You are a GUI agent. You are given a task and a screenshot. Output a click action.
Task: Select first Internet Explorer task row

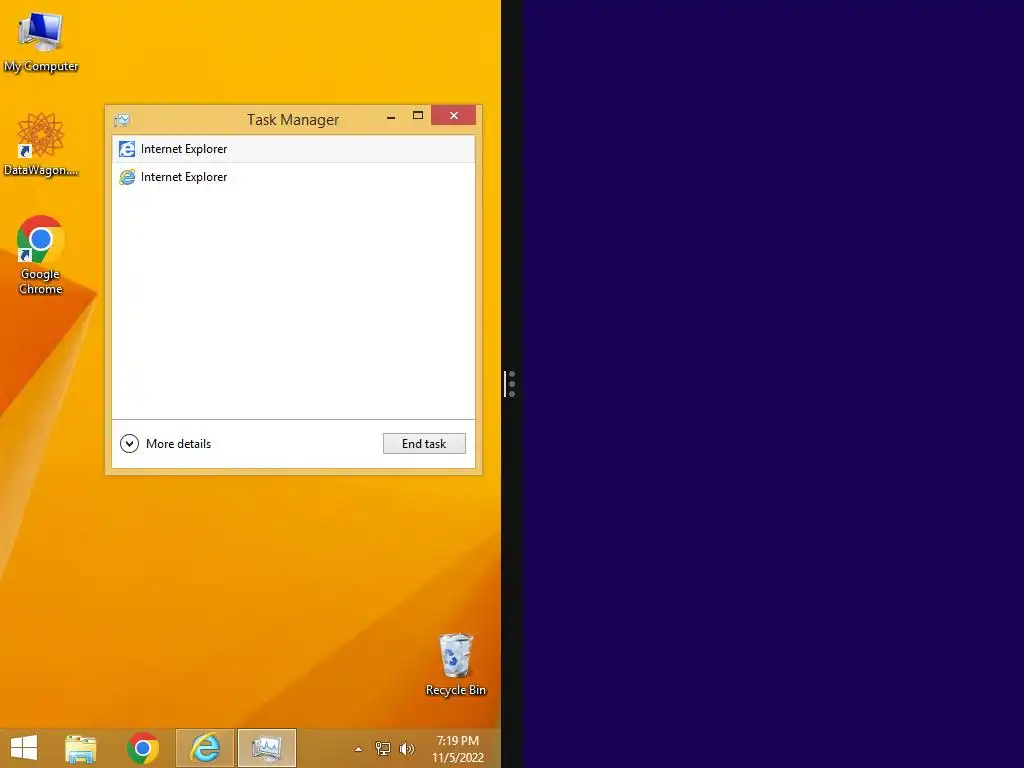pos(293,149)
